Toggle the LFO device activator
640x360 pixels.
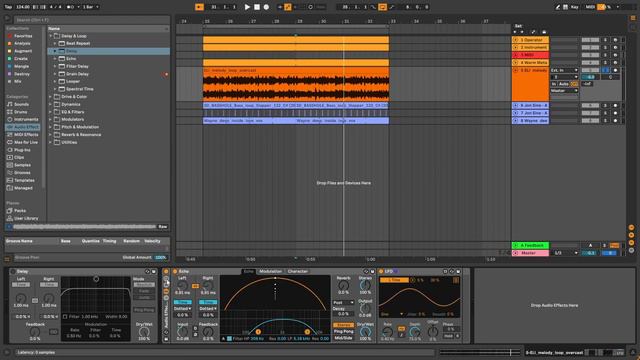pyautogui.click(x=381, y=271)
